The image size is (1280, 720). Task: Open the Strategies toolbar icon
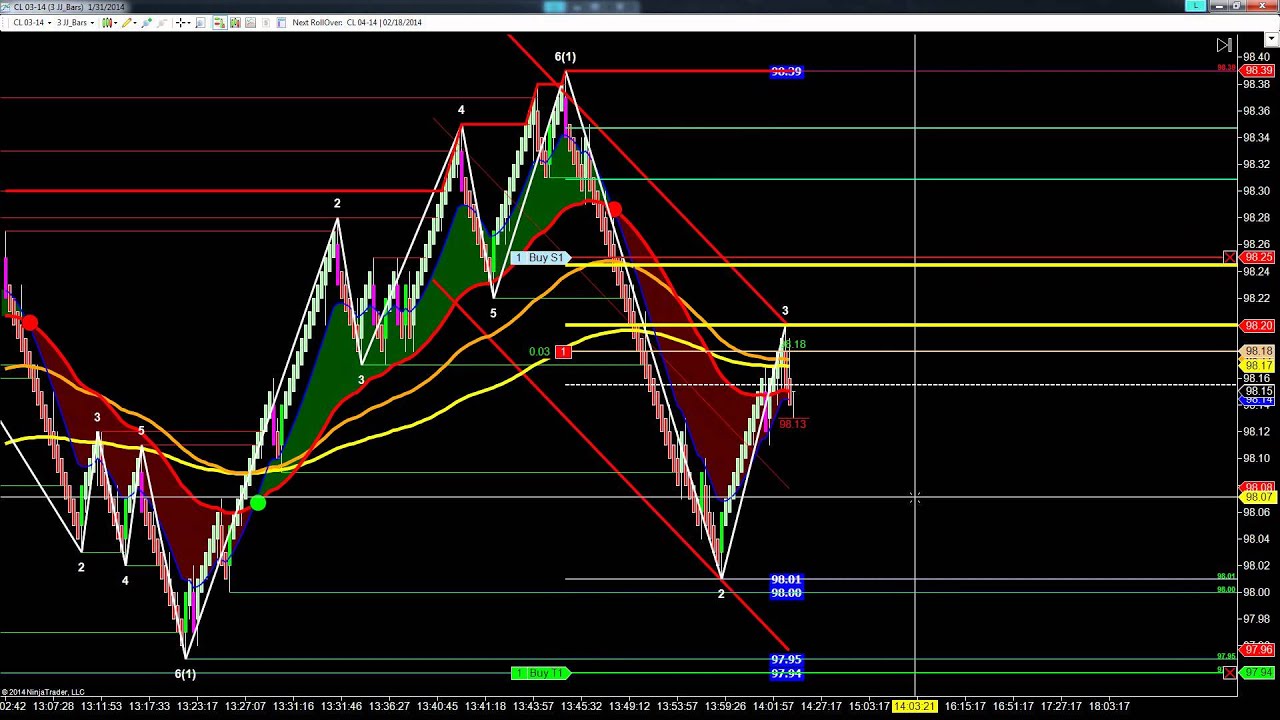250,22
